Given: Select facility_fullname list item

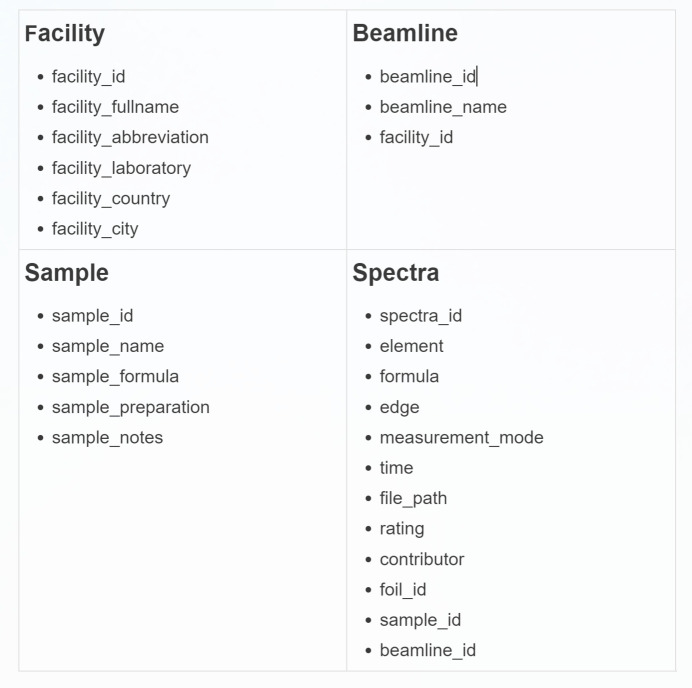Looking at the screenshot, I should tap(115, 107).
